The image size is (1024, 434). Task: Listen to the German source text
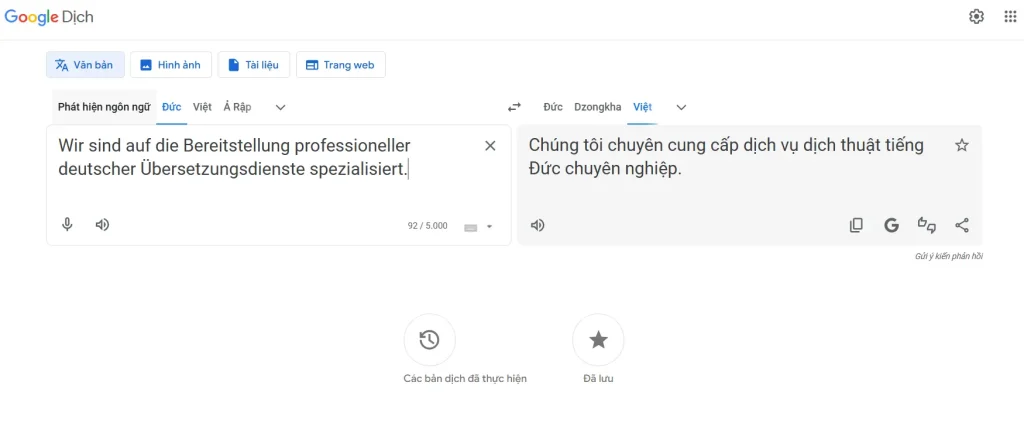click(x=102, y=225)
